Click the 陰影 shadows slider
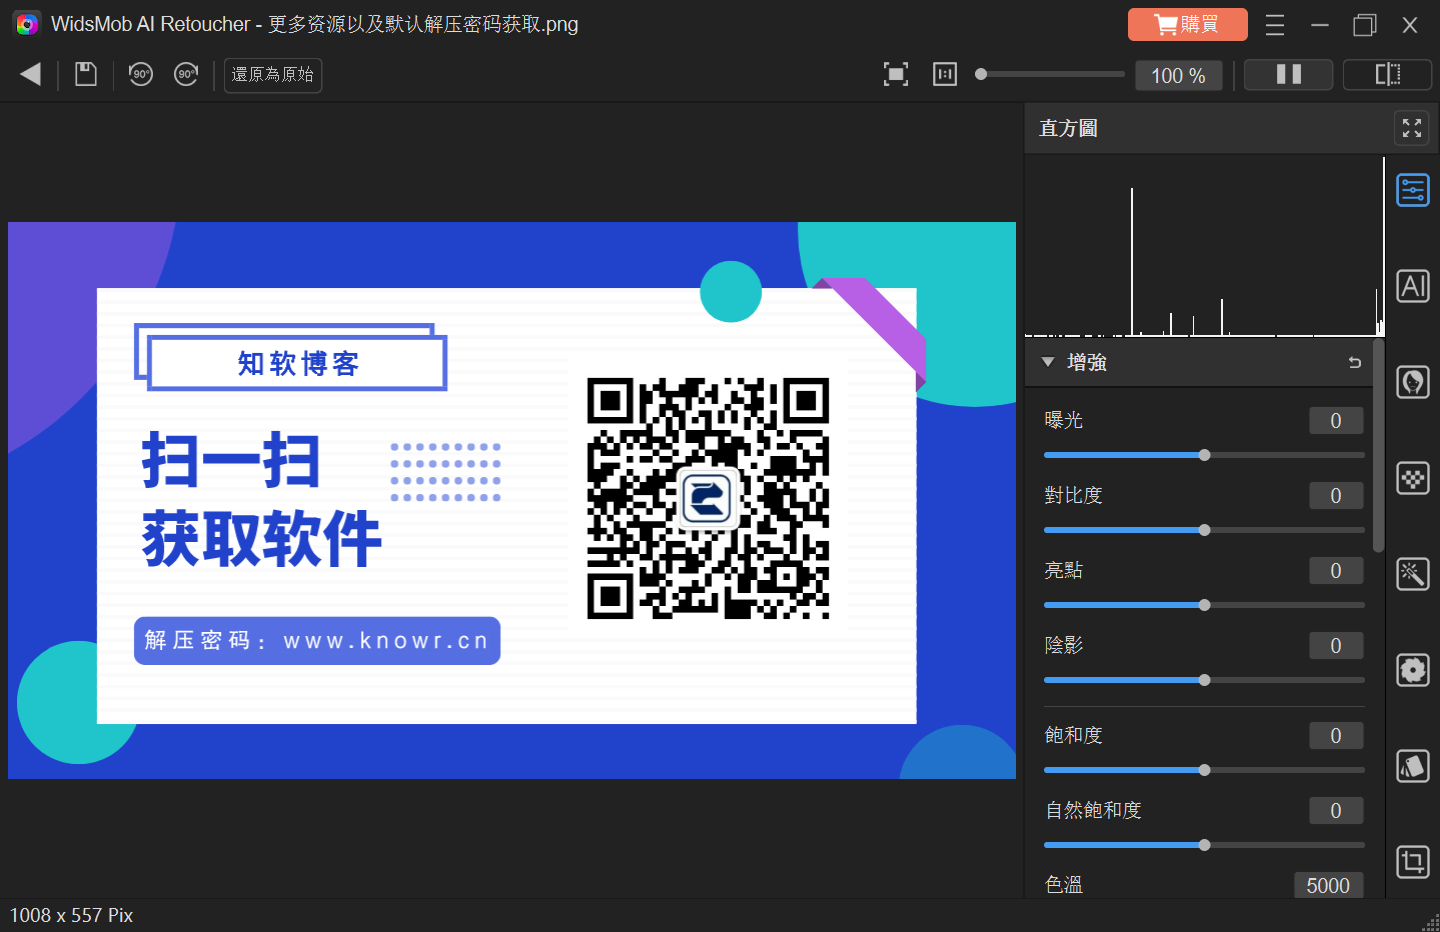This screenshot has height=932, width=1440. (1204, 680)
